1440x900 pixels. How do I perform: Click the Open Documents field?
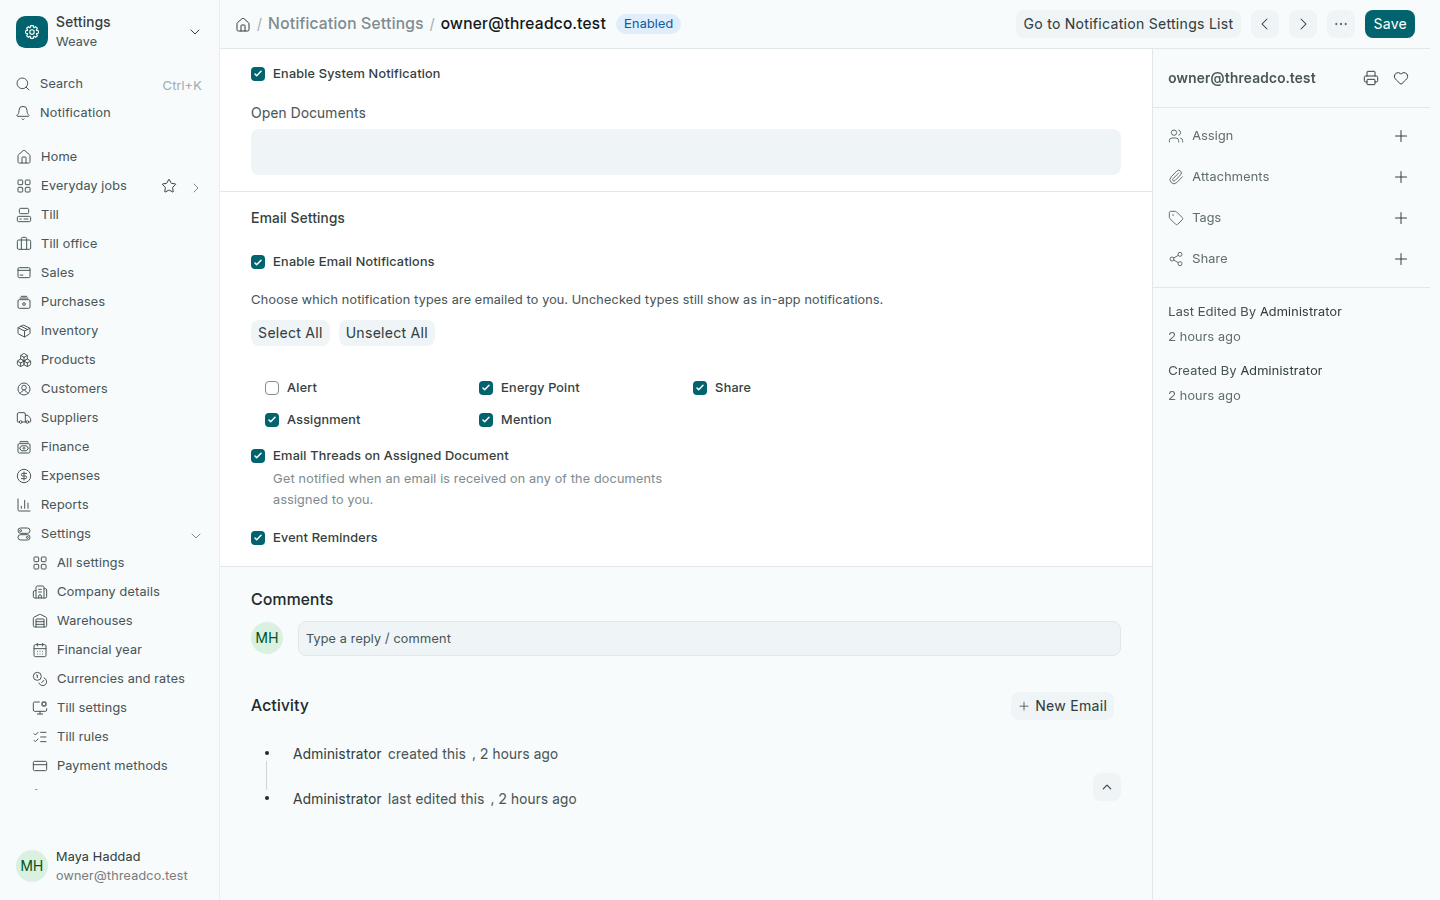point(686,152)
